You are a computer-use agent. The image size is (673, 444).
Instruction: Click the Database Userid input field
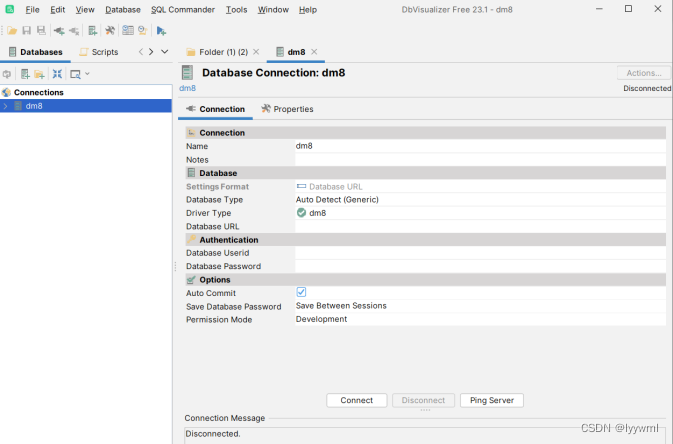coord(480,253)
